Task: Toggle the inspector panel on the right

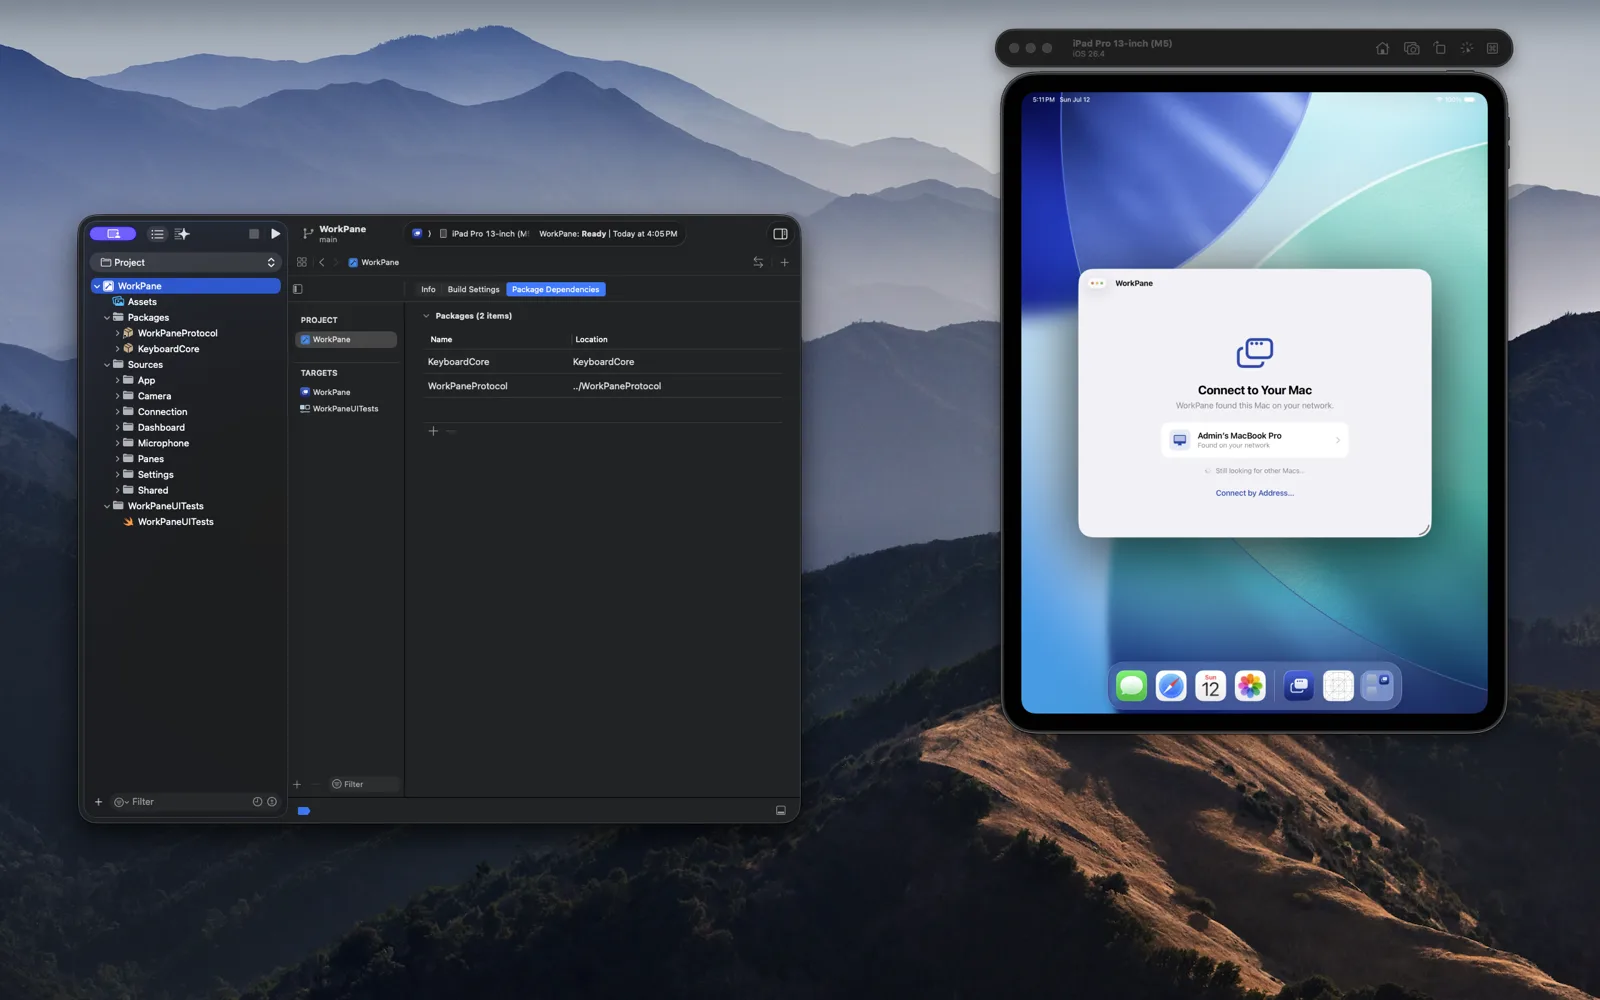Action: 780,234
